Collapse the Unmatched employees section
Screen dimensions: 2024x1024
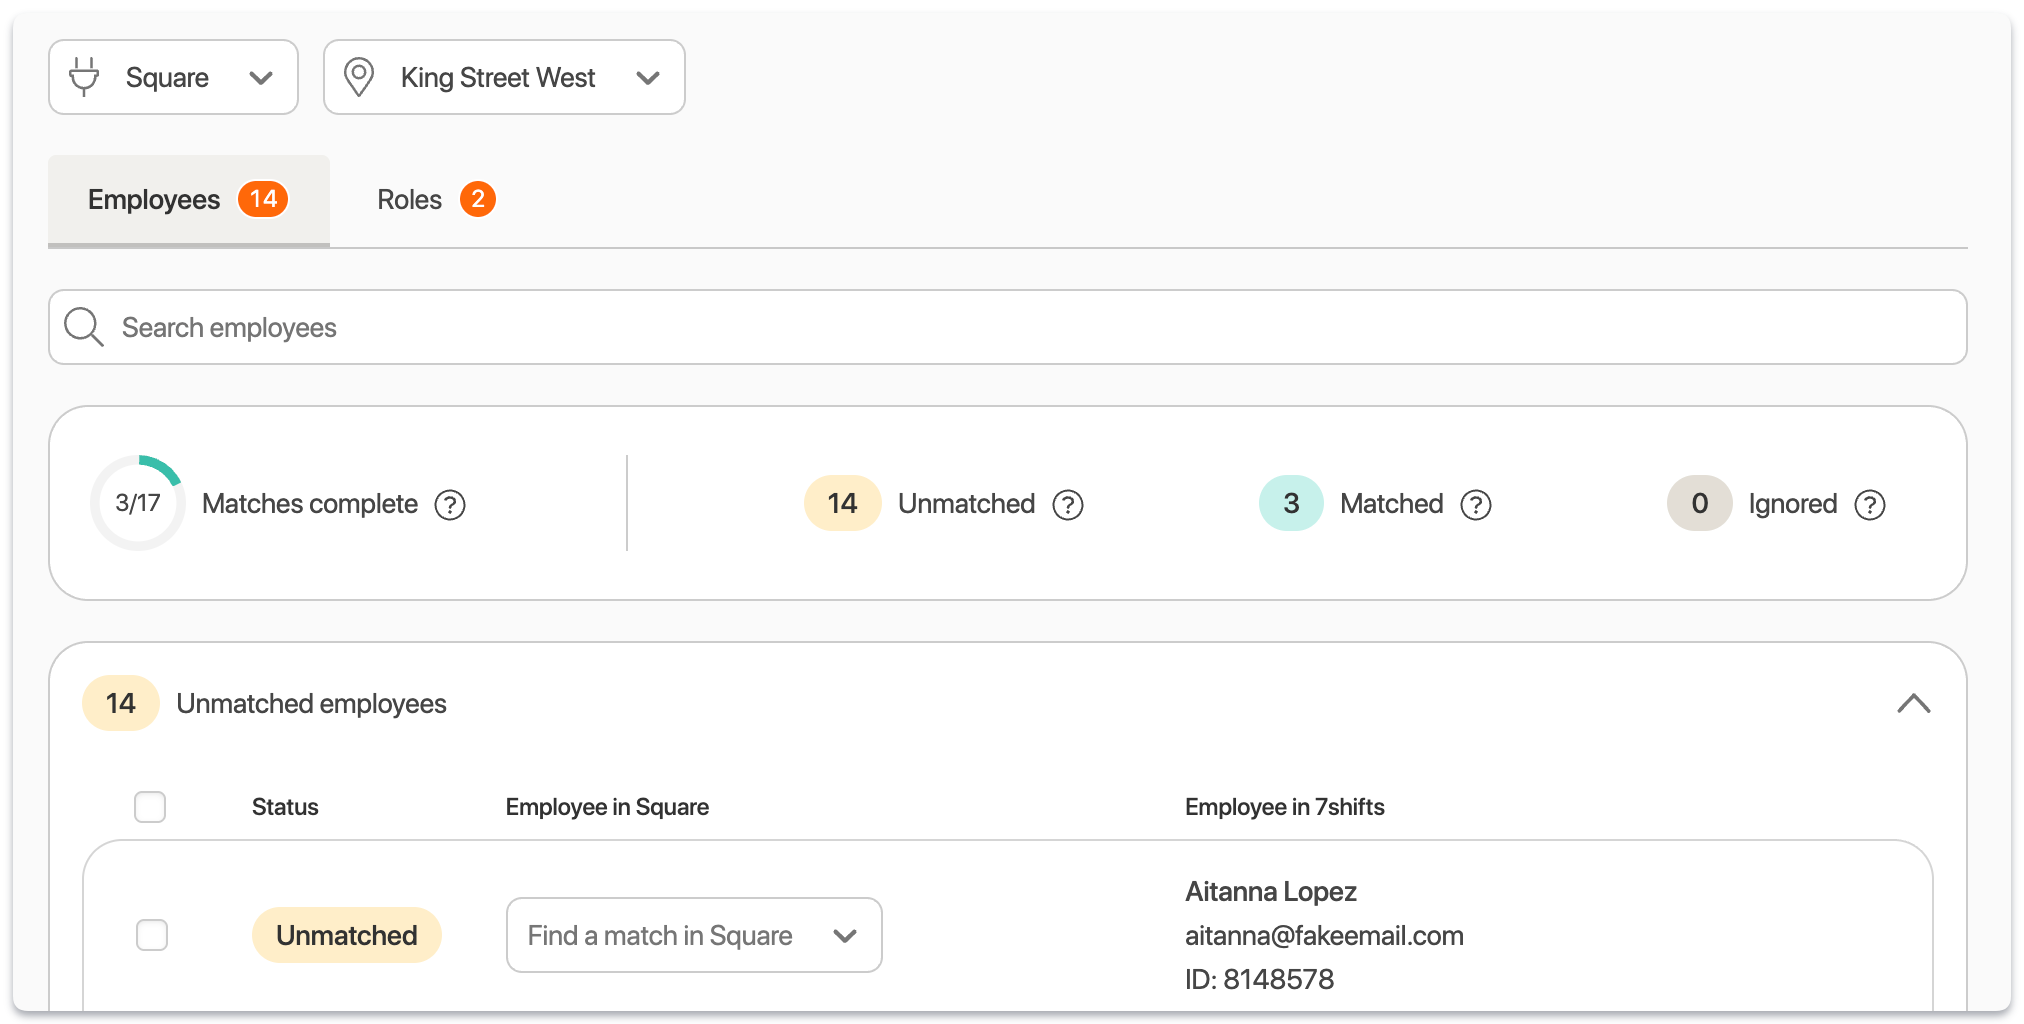1913,704
